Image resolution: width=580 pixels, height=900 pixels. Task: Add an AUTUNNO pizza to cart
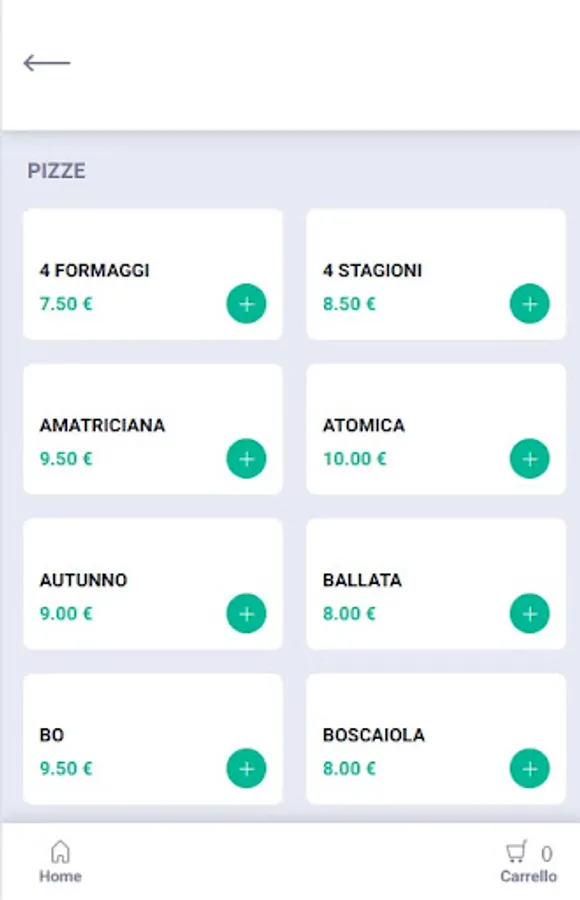pos(245,614)
